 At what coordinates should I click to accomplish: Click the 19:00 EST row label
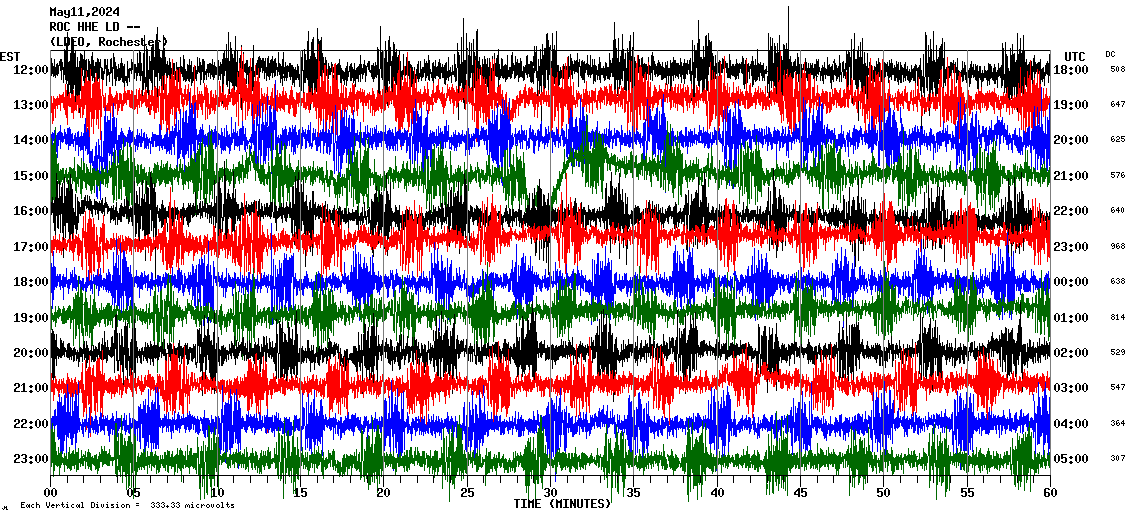click(32, 318)
